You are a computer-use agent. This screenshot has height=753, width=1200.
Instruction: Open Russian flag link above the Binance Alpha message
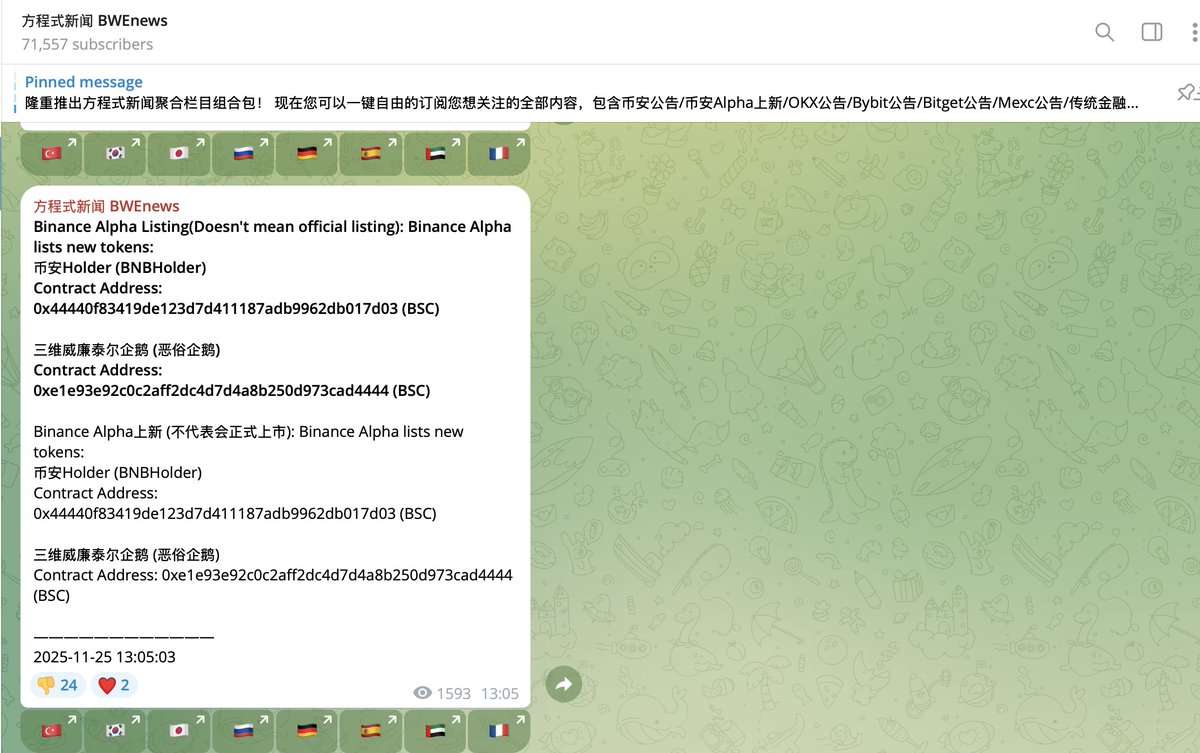[243, 153]
